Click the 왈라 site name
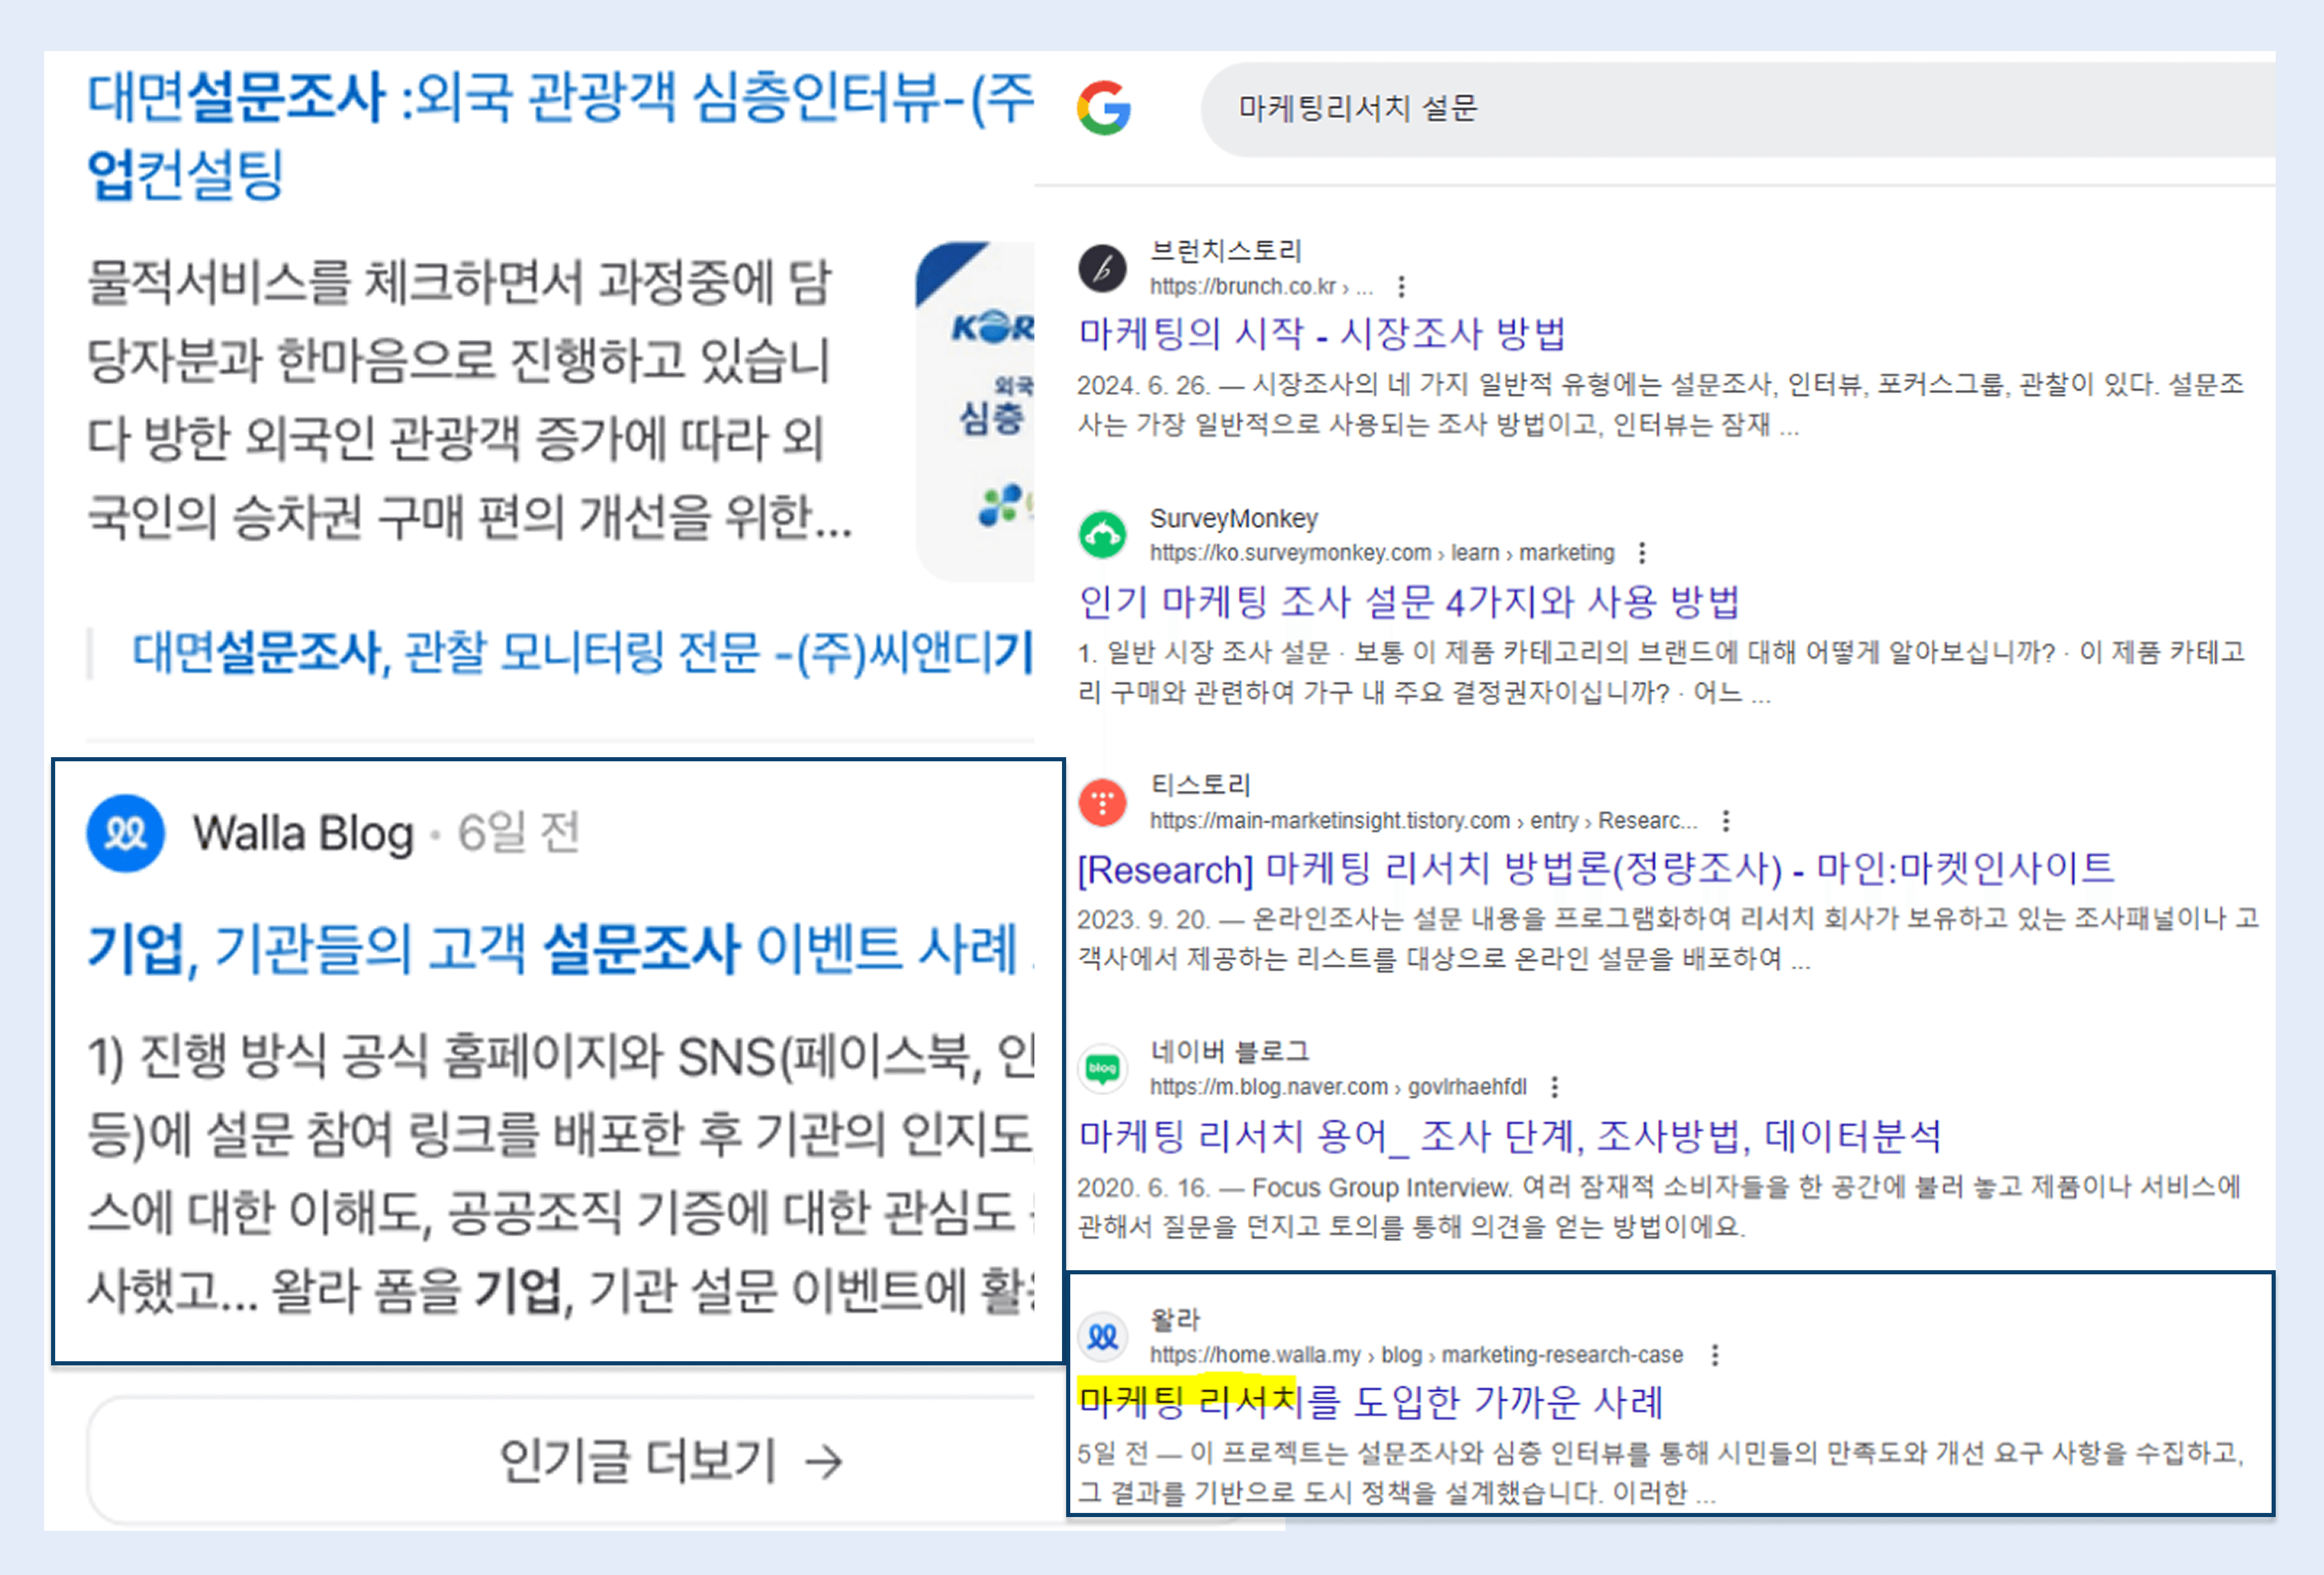 (x=1175, y=1320)
